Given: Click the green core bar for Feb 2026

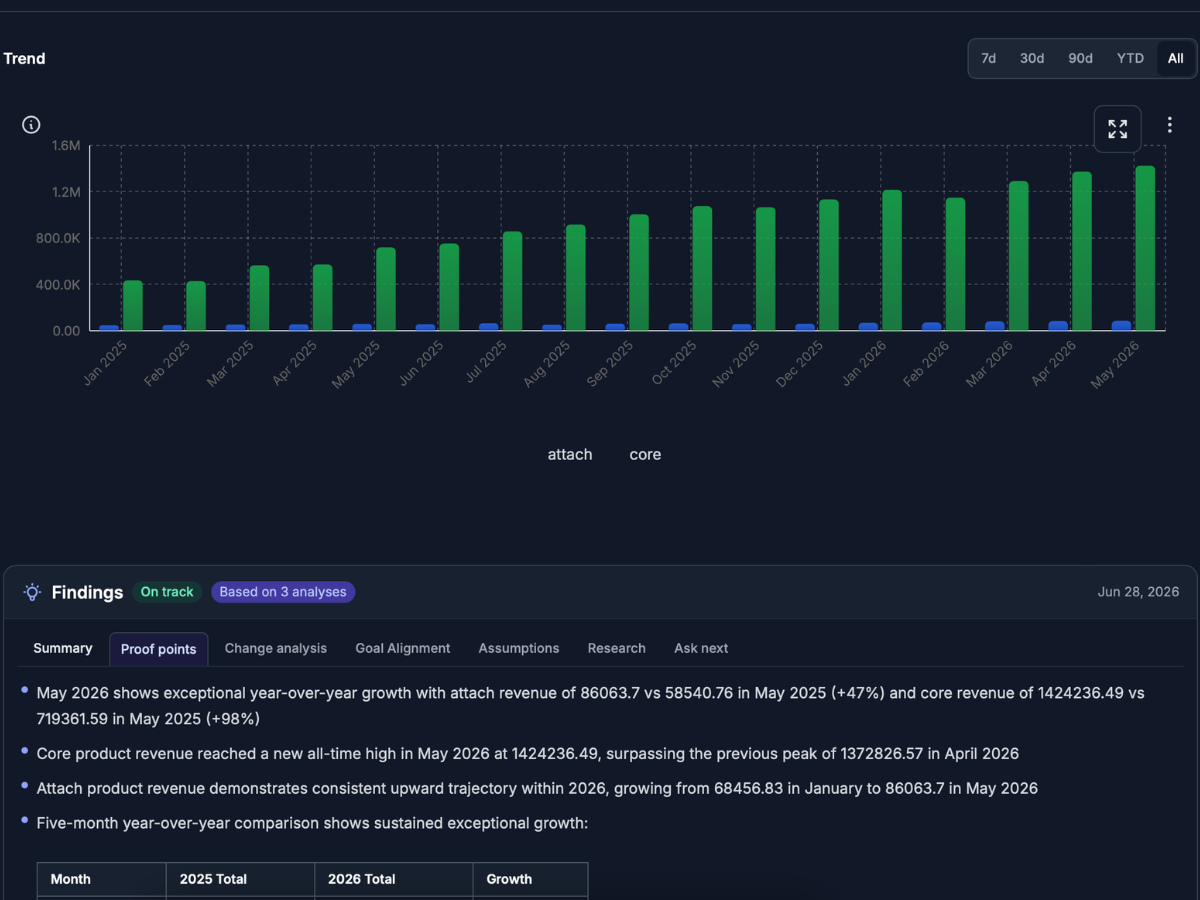Looking at the screenshot, I should pyautogui.click(x=955, y=264).
